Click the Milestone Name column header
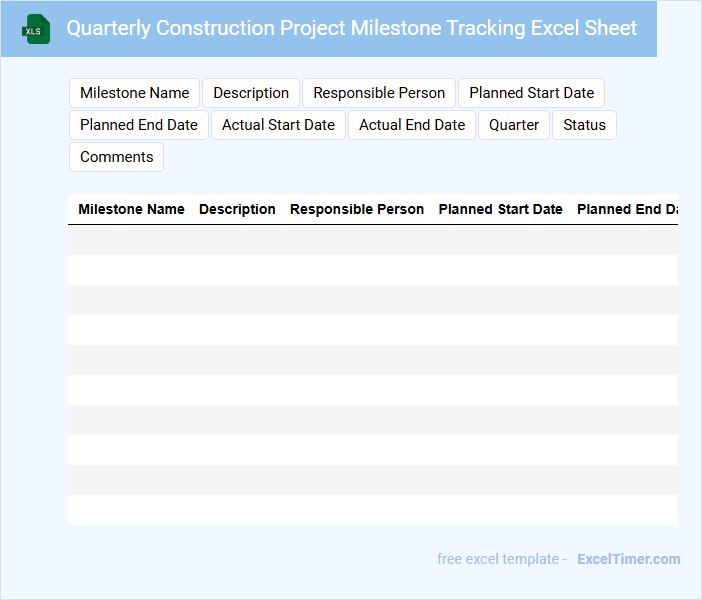702x600 pixels. pyautogui.click(x=131, y=209)
